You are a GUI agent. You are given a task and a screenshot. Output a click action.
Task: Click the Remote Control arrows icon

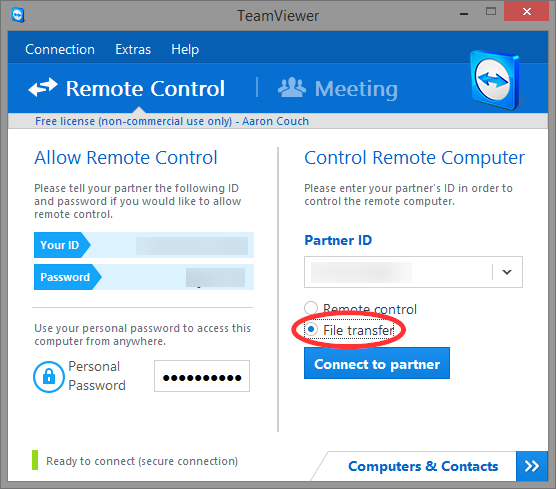click(x=43, y=87)
